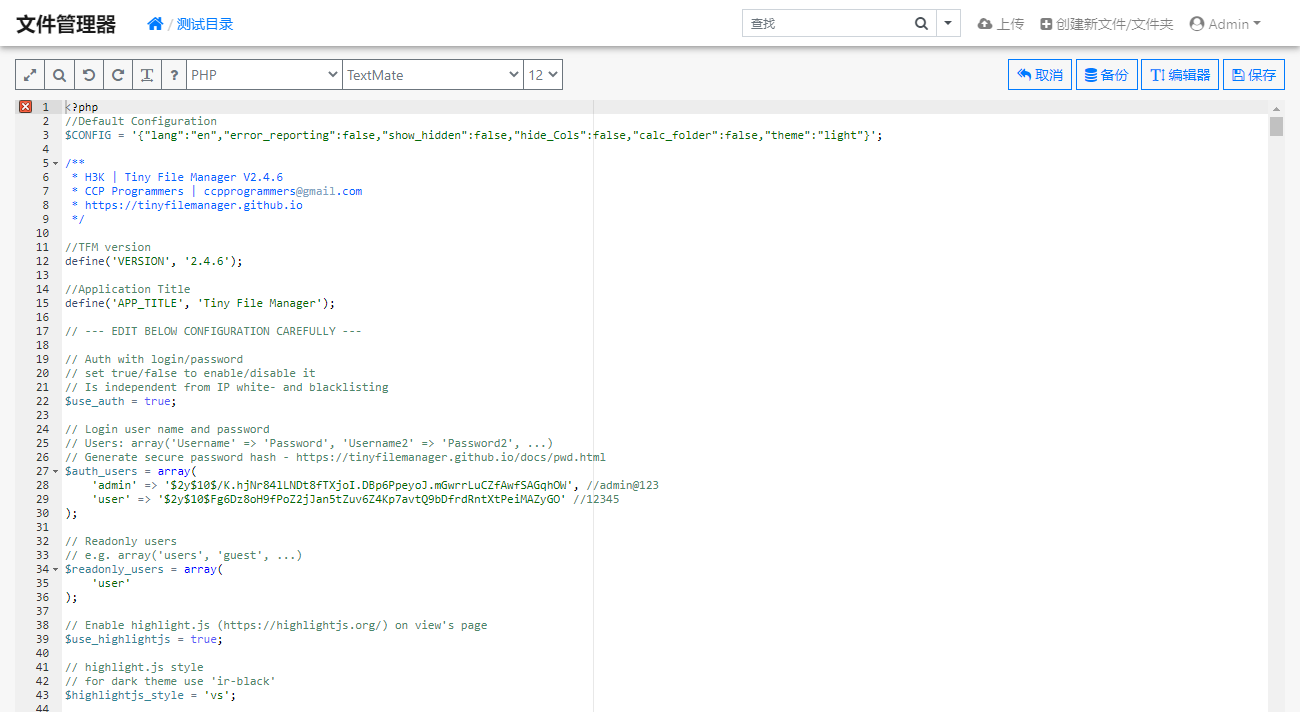Redo an edit with the redo icon
Image resolution: width=1300 pixels, height=712 pixels.
[117, 74]
